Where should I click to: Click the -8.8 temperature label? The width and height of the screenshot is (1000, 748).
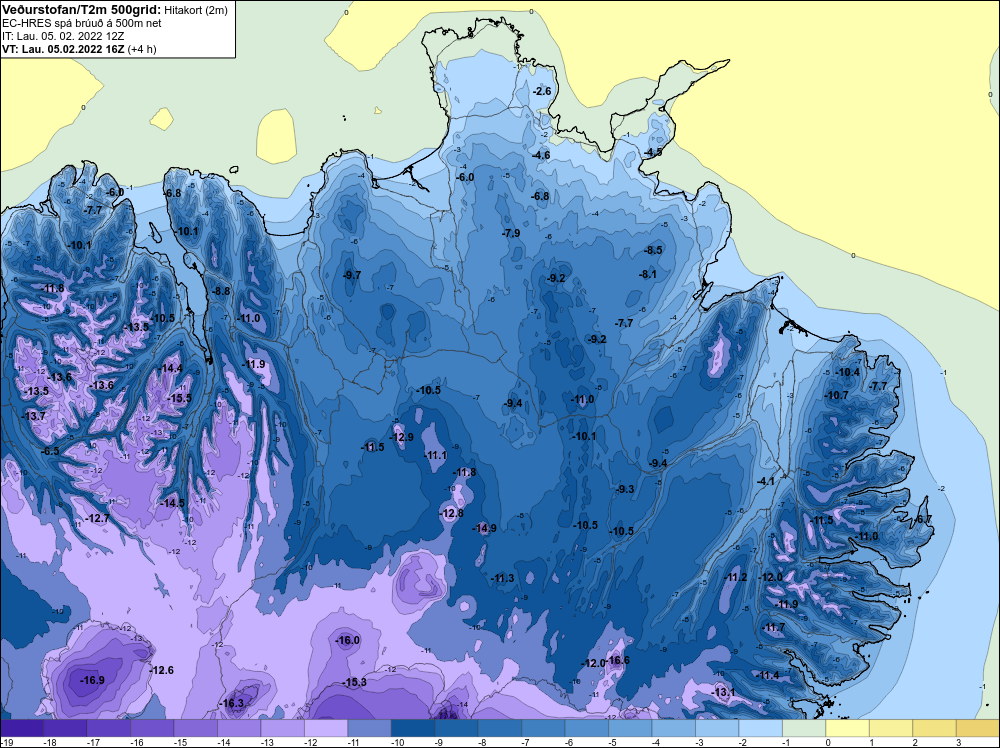coord(221,291)
